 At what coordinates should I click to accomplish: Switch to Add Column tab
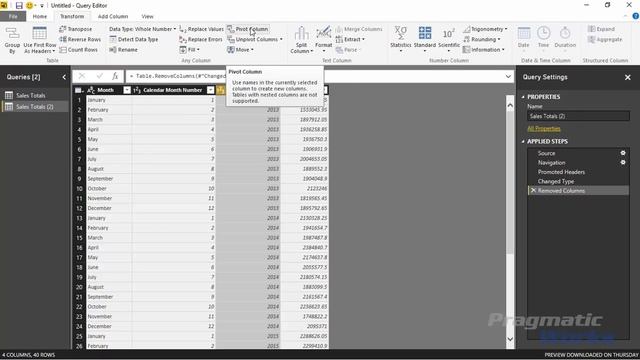coord(113,16)
